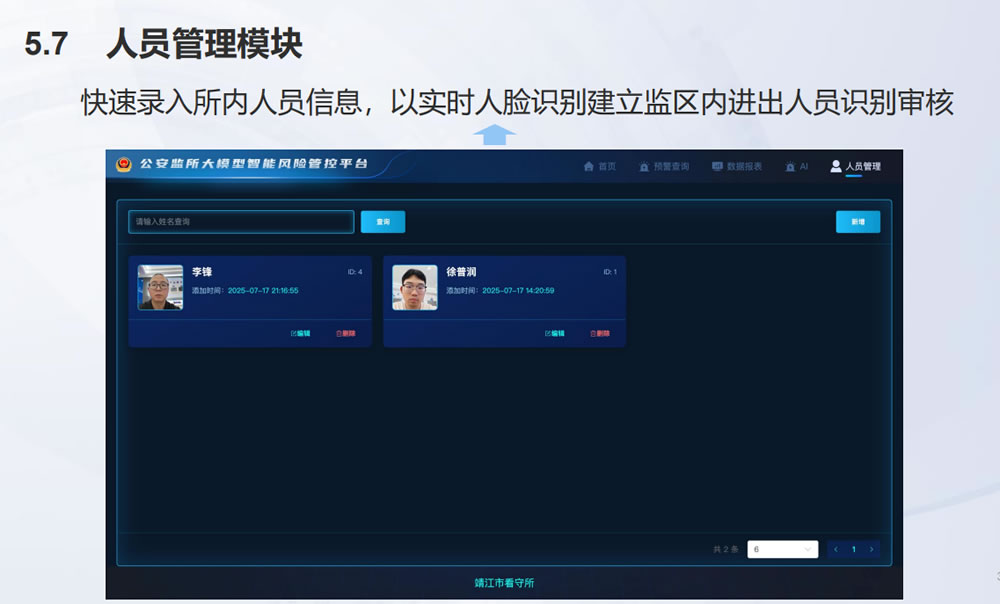
Task: Click the face photo of 李锋
Action: click(160, 287)
